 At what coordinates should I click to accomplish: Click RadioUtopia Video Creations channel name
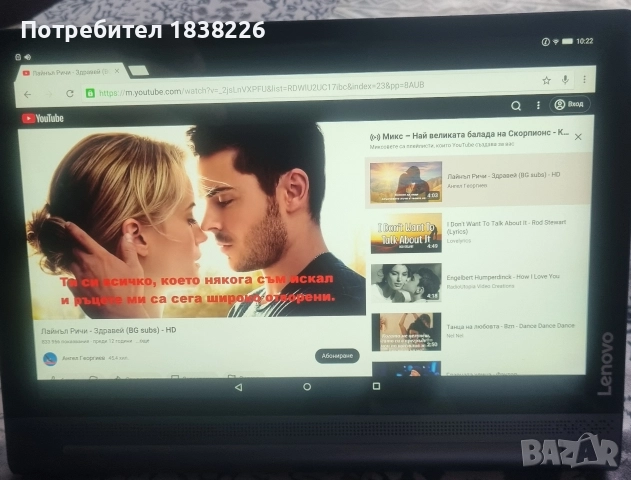pos(480,286)
